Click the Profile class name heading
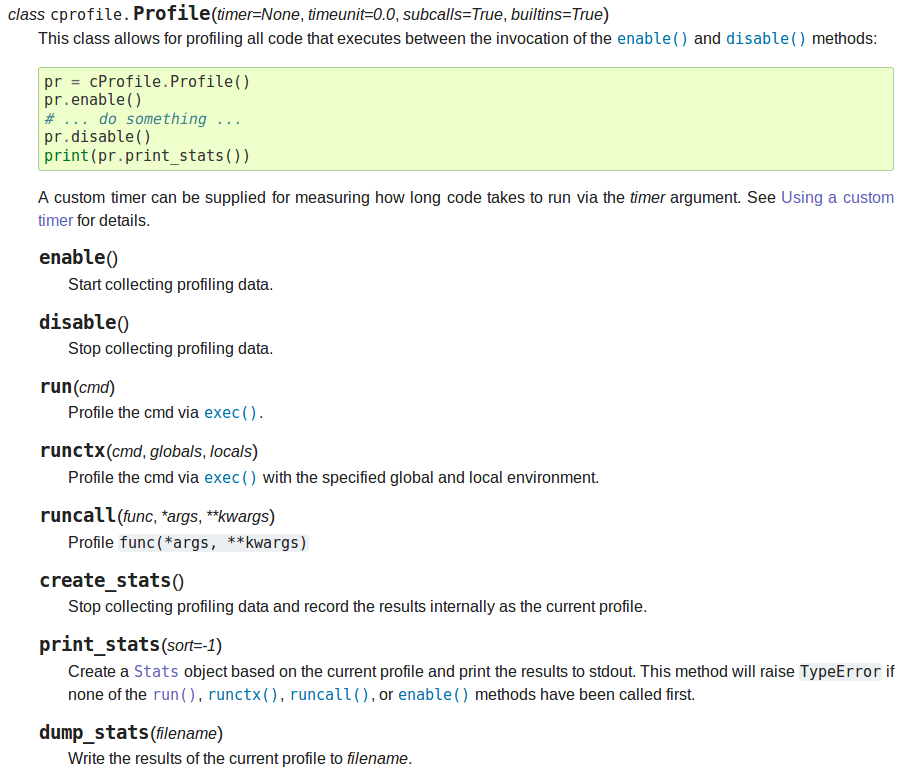 tap(172, 14)
